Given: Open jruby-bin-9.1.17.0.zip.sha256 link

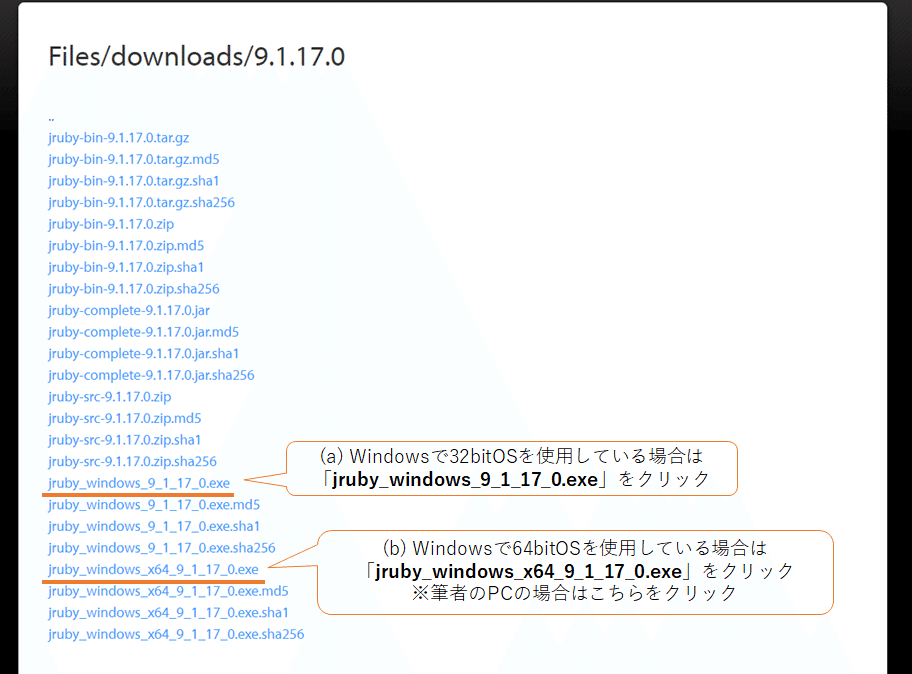Looking at the screenshot, I should [134, 288].
